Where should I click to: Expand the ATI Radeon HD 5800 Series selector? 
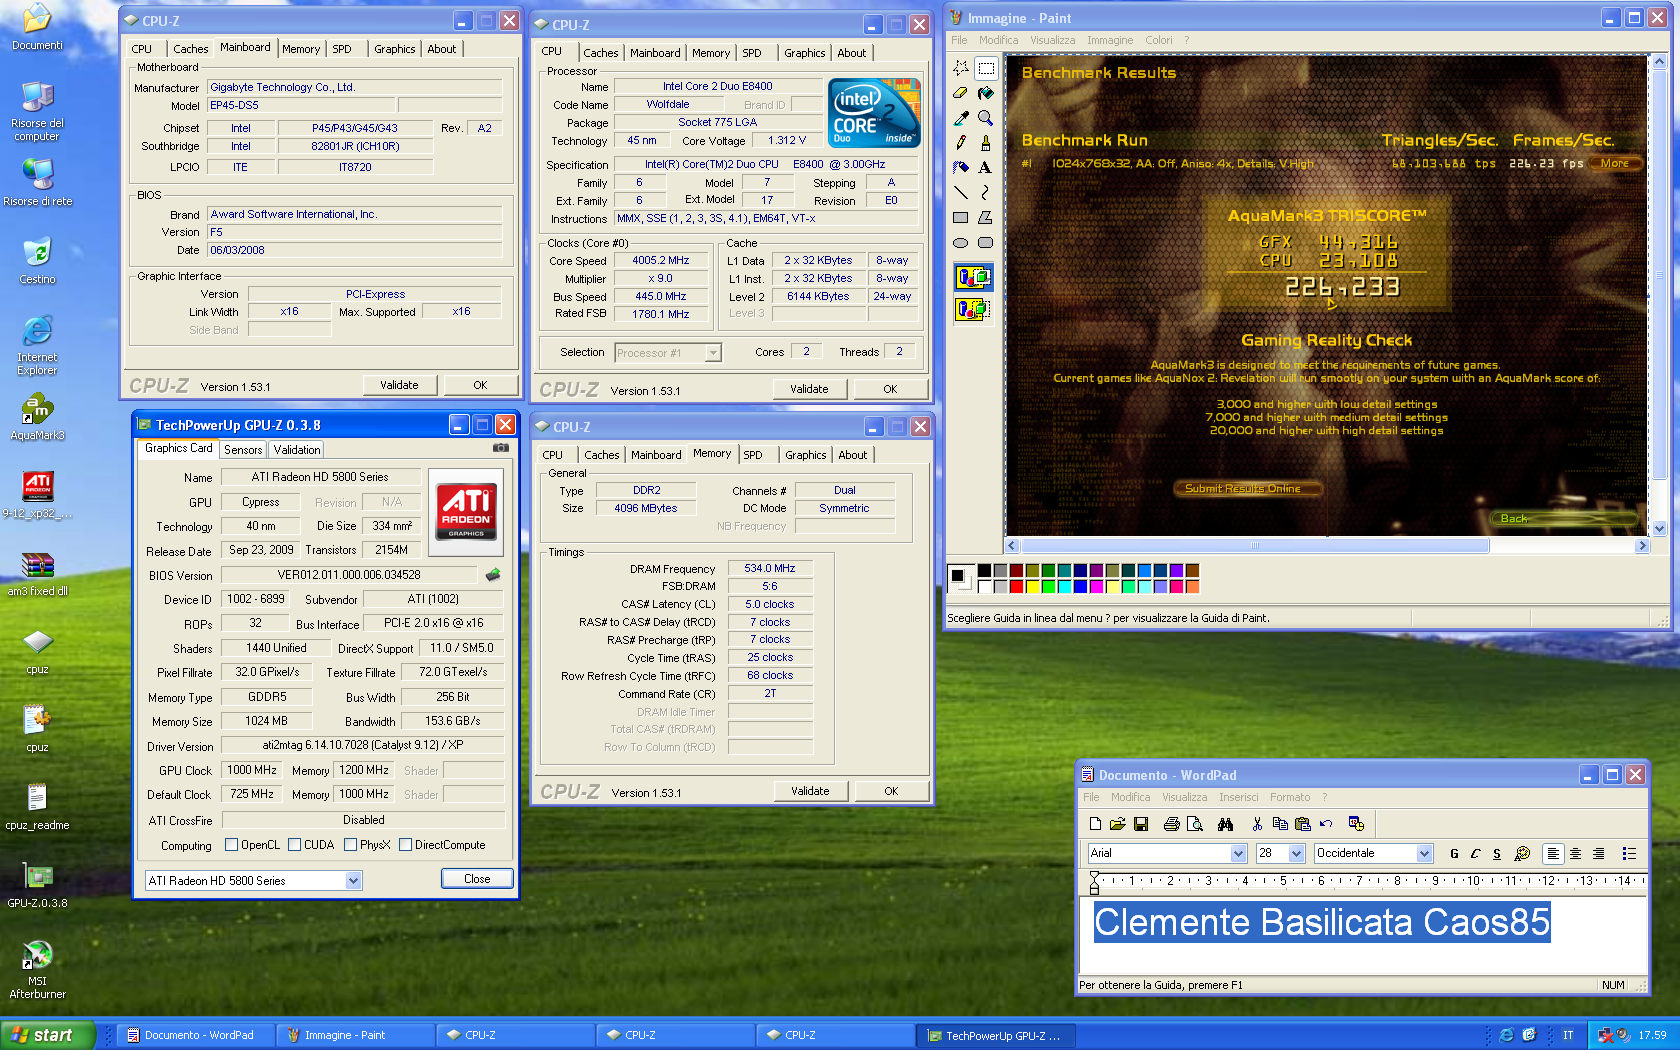pos(353,881)
